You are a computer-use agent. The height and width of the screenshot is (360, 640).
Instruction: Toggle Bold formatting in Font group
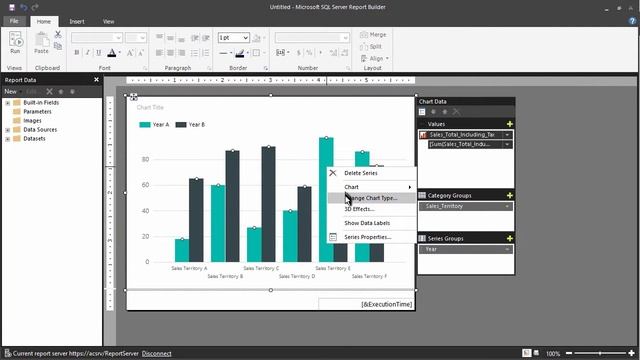click(77, 53)
